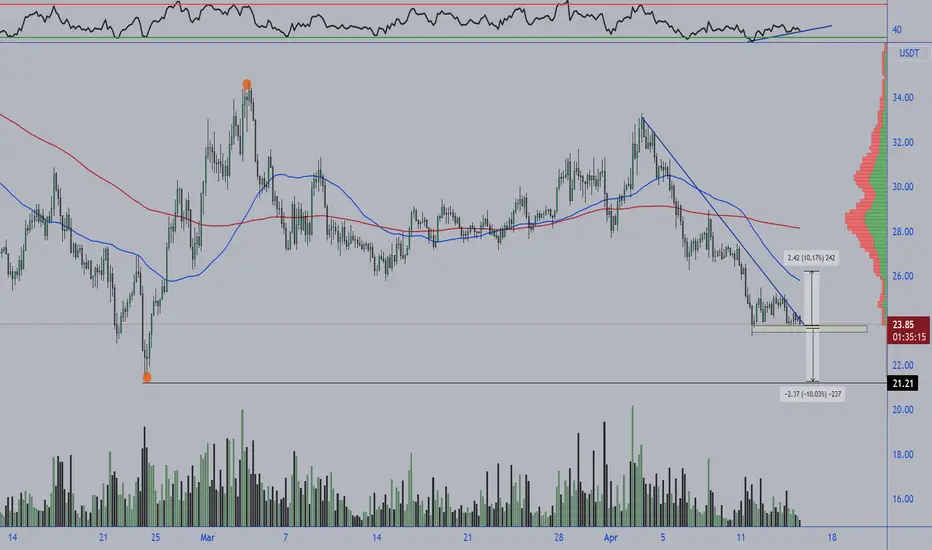Select the black horizontal line at 21.21
This screenshot has height=550, width=932.
515,383
